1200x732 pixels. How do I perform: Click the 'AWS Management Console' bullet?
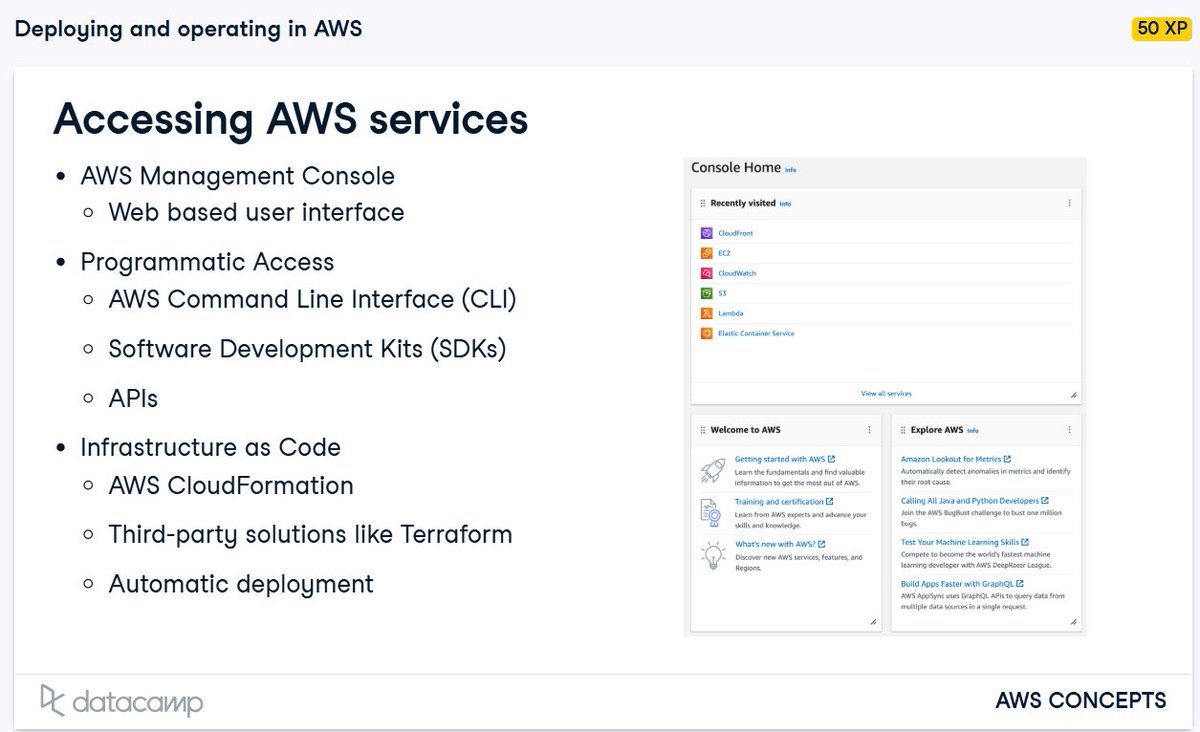237,176
